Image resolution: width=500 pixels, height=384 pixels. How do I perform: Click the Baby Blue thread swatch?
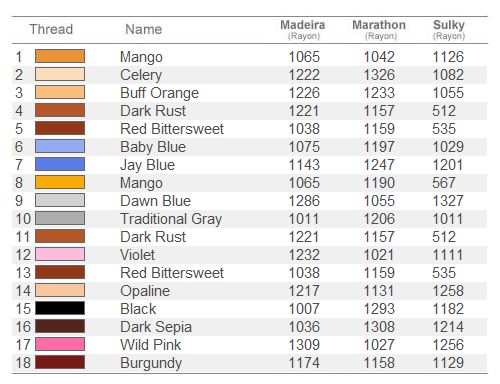(x=60, y=146)
